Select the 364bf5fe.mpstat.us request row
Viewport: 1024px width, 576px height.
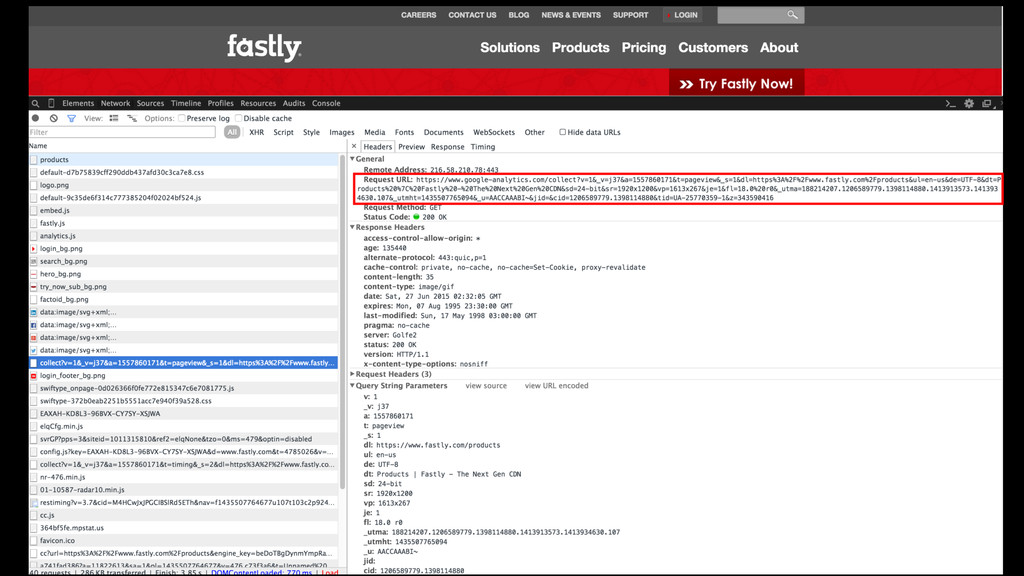click(184, 528)
